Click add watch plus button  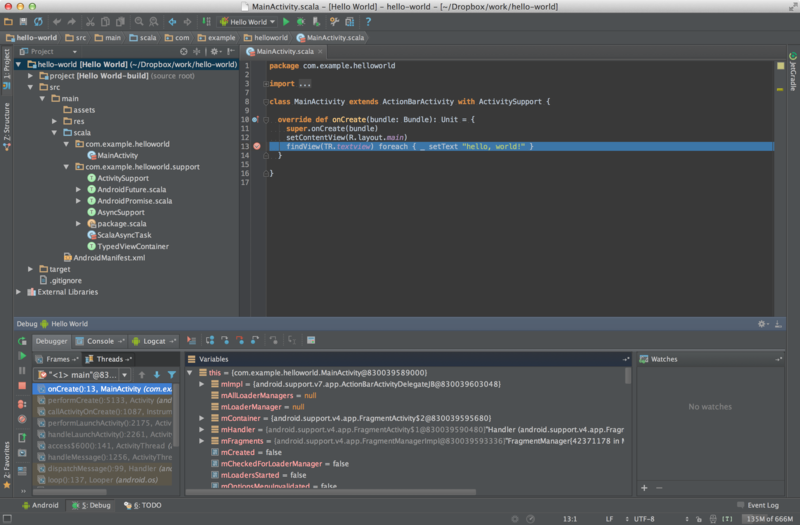tap(644, 488)
